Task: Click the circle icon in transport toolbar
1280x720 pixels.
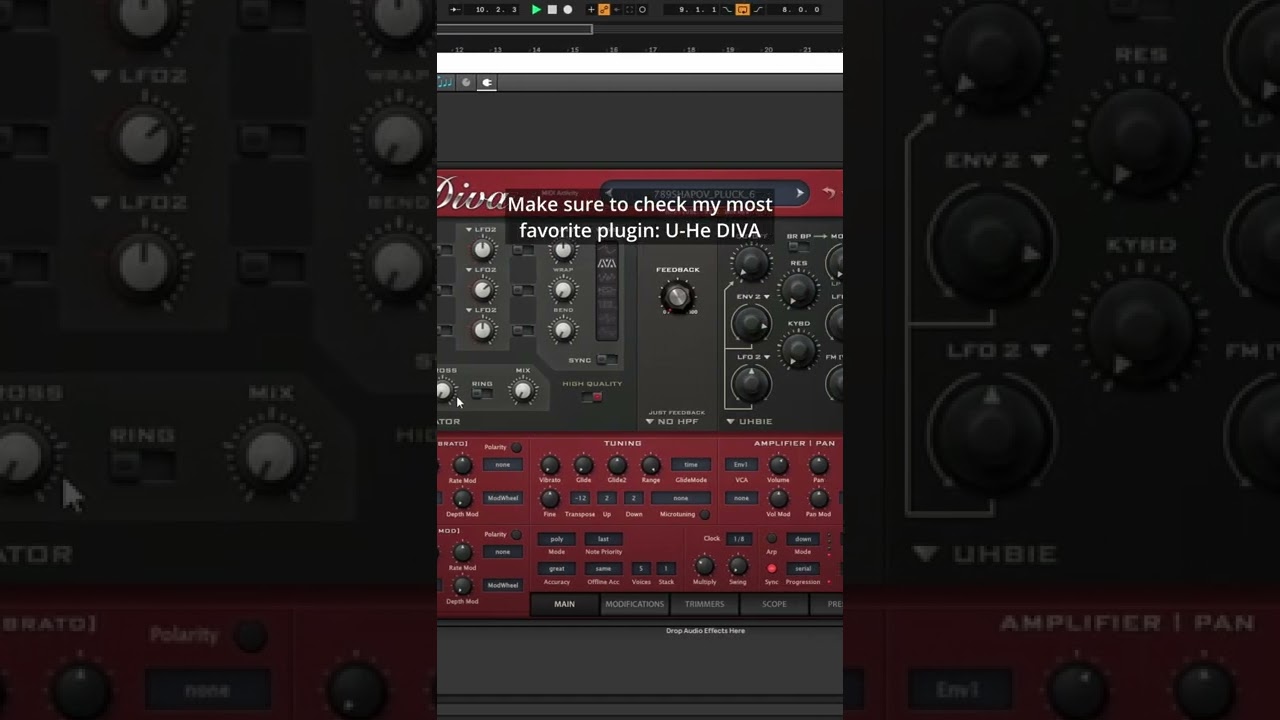Action: [642, 9]
